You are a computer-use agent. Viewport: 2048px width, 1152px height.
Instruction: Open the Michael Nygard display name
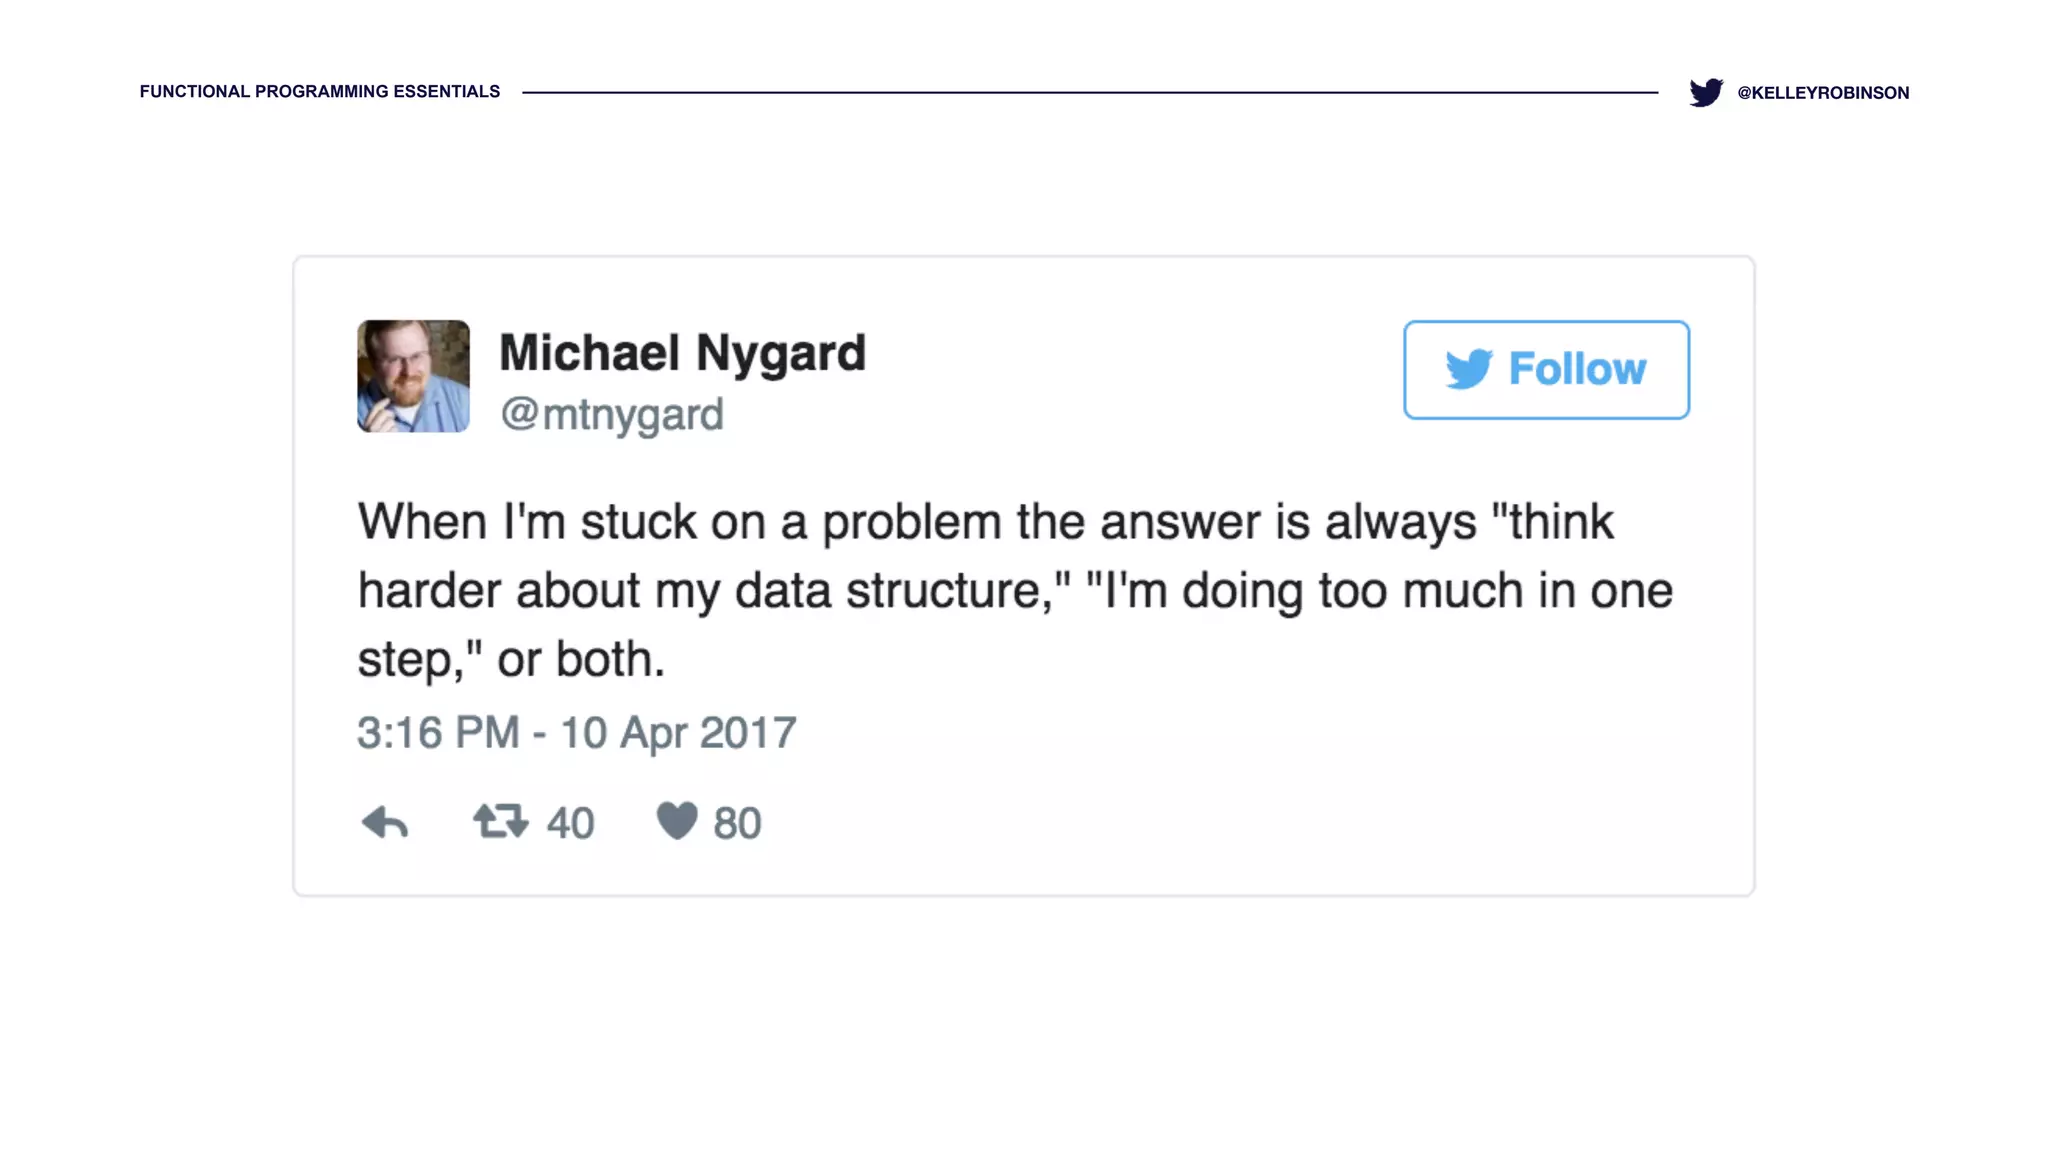pyautogui.click(x=682, y=353)
